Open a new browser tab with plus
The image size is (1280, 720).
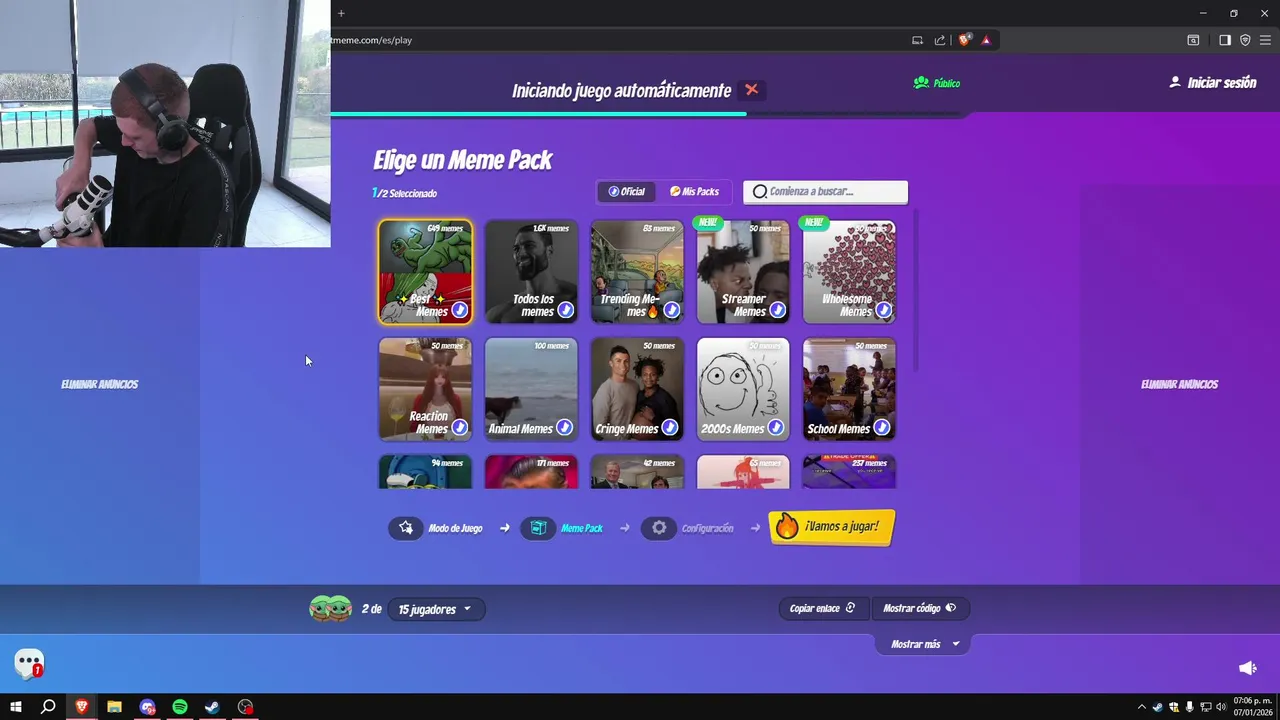tap(341, 13)
